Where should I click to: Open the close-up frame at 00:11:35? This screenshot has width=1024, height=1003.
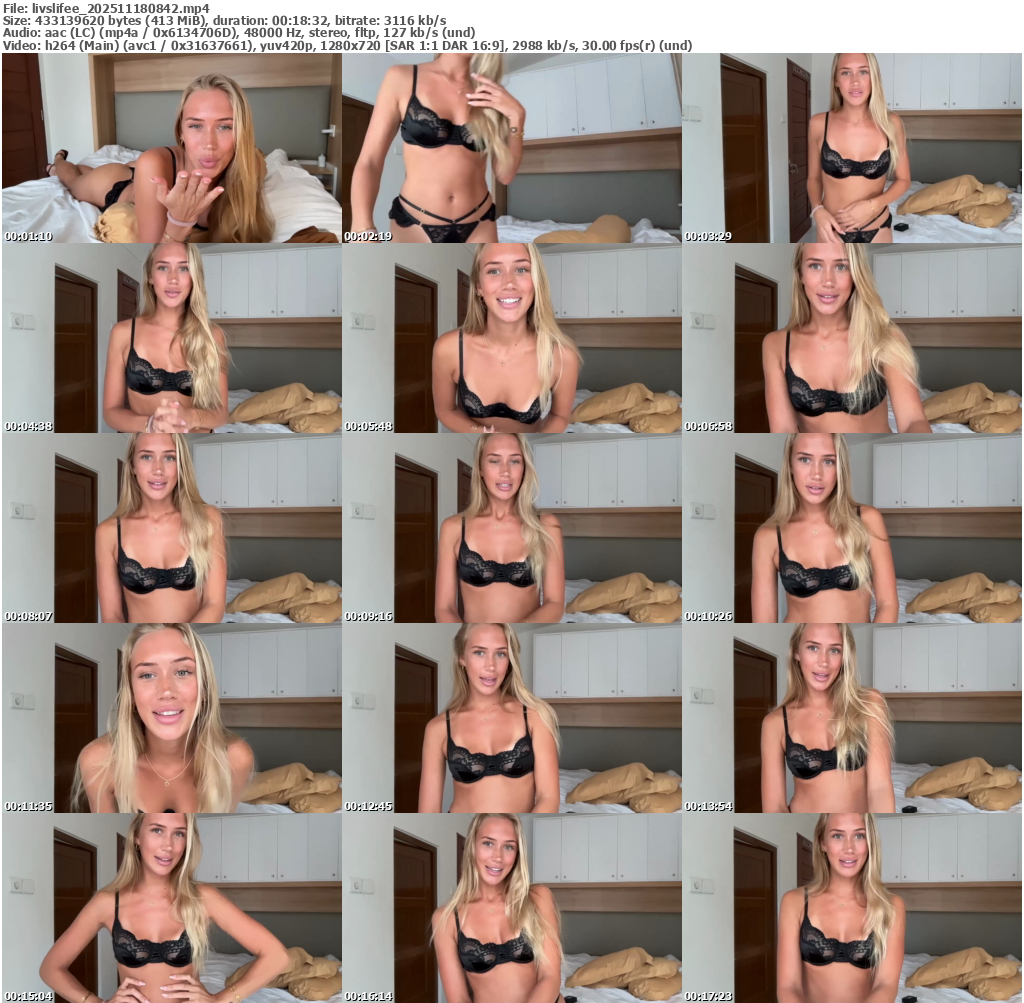click(x=171, y=718)
